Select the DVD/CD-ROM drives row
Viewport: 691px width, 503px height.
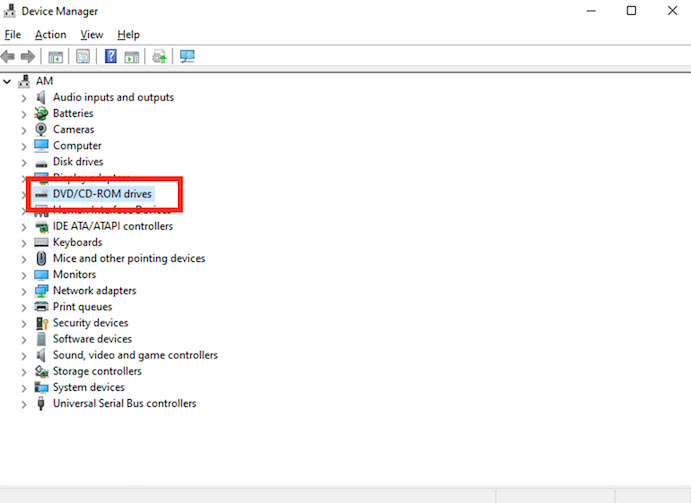point(93,194)
